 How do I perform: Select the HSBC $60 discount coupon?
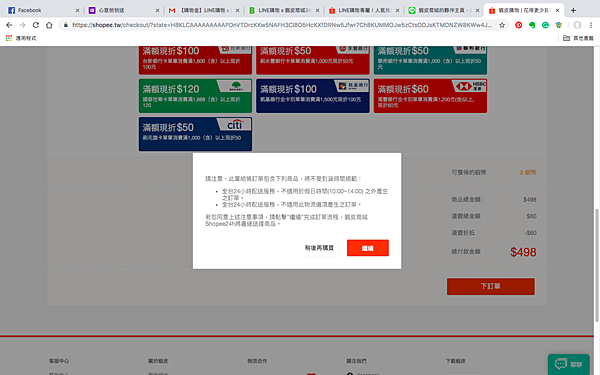click(x=430, y=96)
